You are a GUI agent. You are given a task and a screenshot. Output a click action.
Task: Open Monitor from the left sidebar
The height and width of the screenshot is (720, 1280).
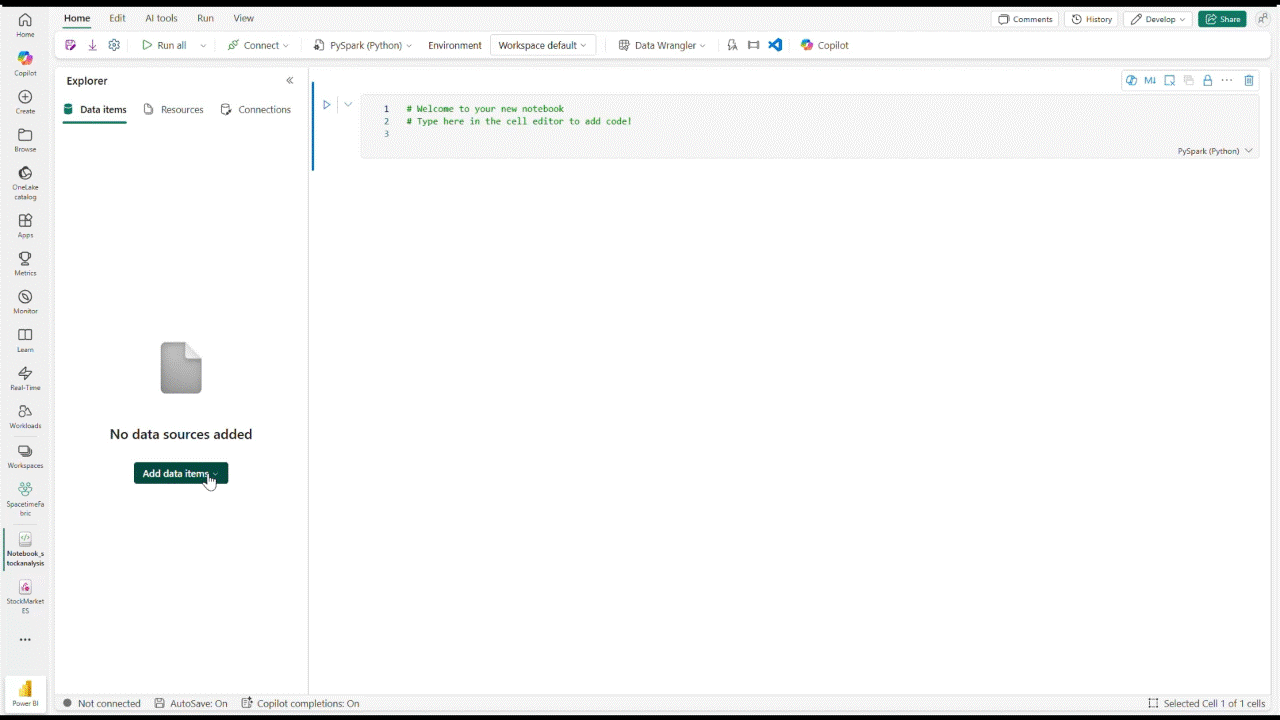click(x=25, y=300)
